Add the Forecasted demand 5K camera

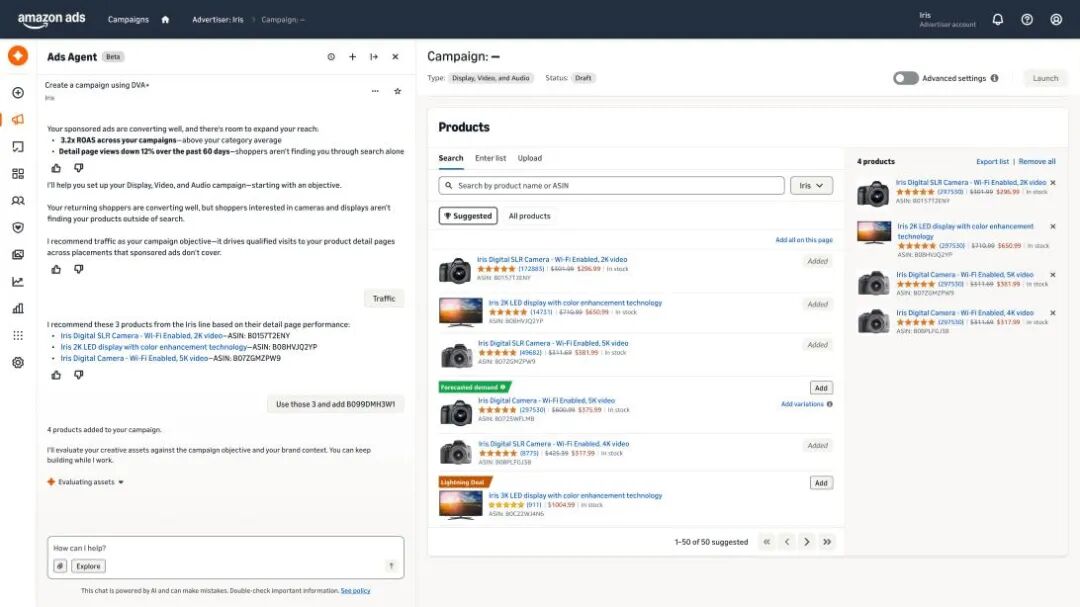[x=821, y=388]
